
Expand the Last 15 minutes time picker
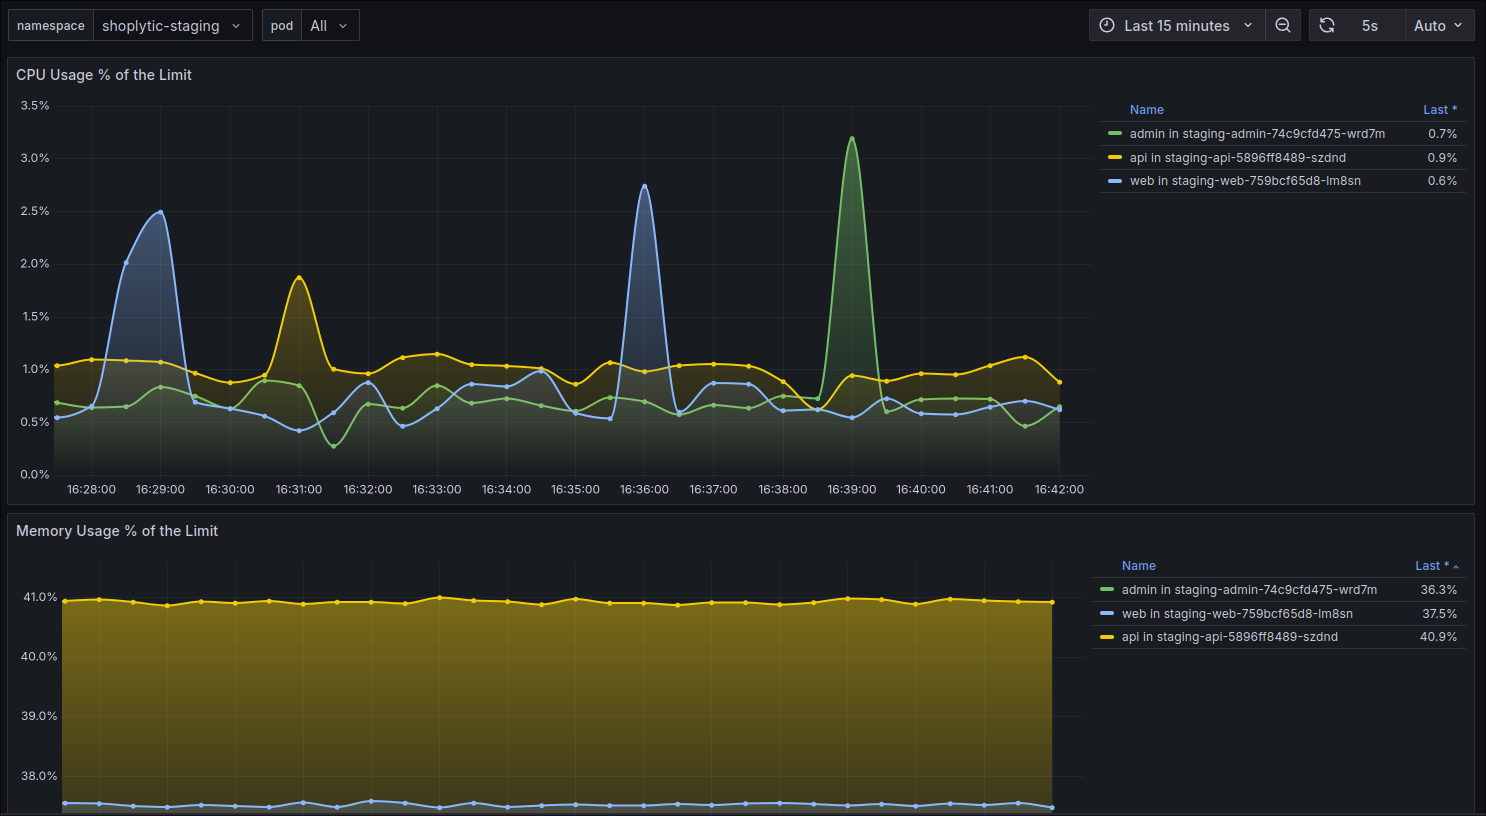point(1177,26)
